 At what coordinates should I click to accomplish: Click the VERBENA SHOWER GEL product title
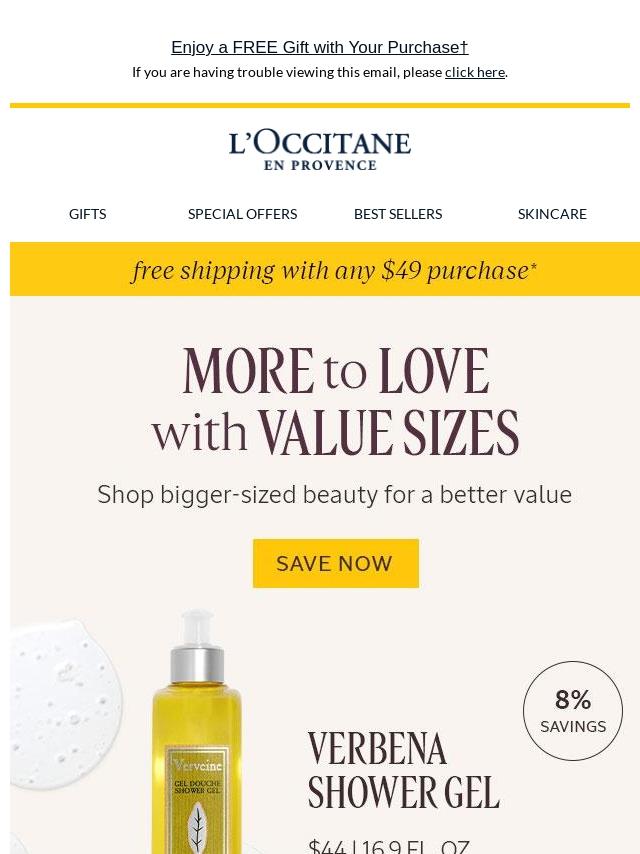click(x=404, y=770)
